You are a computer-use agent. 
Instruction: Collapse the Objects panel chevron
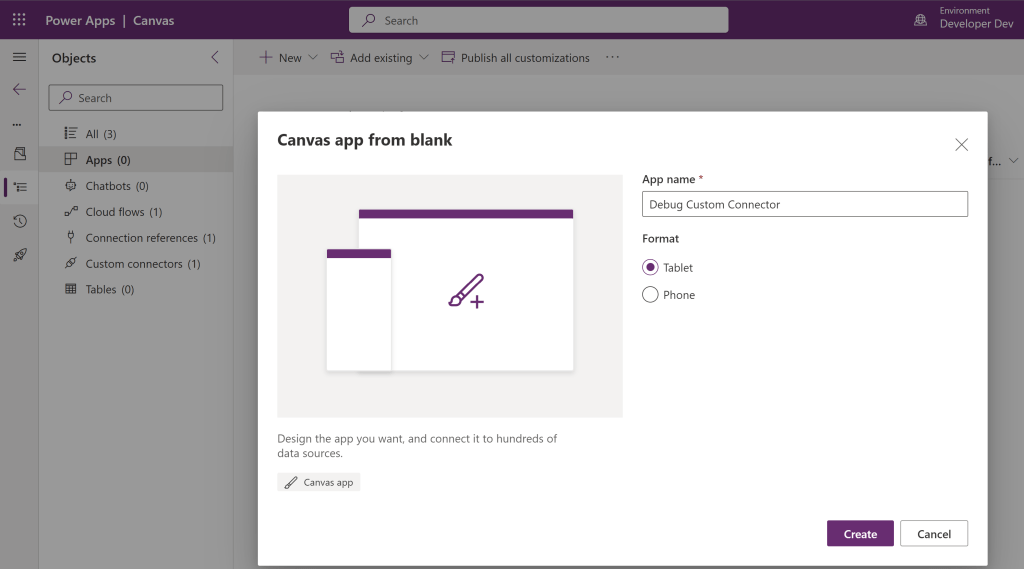point(214,58)
